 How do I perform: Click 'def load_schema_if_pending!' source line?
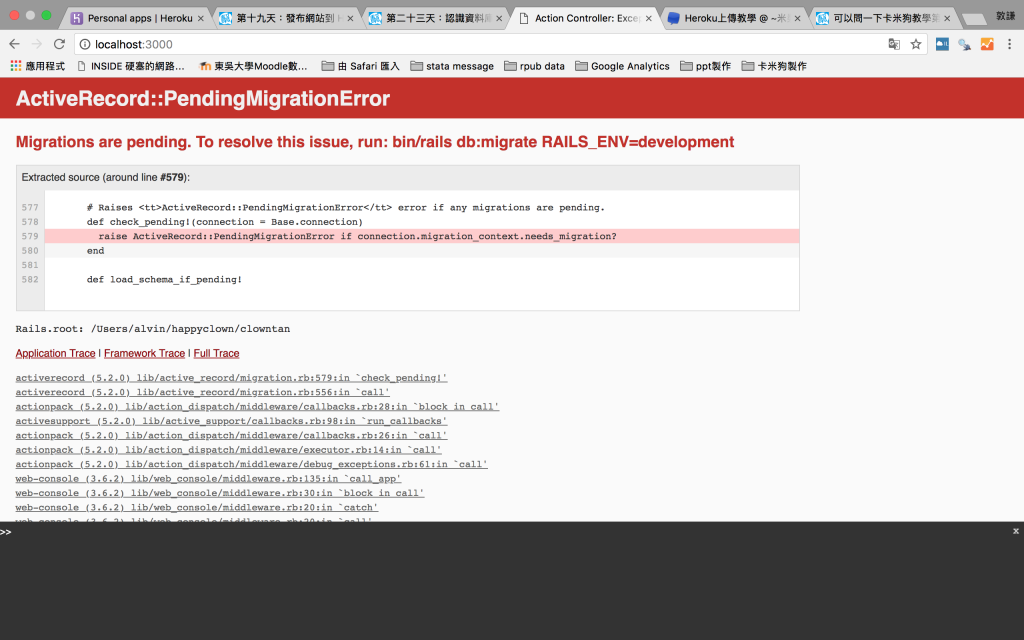click(x=164, y=280)
